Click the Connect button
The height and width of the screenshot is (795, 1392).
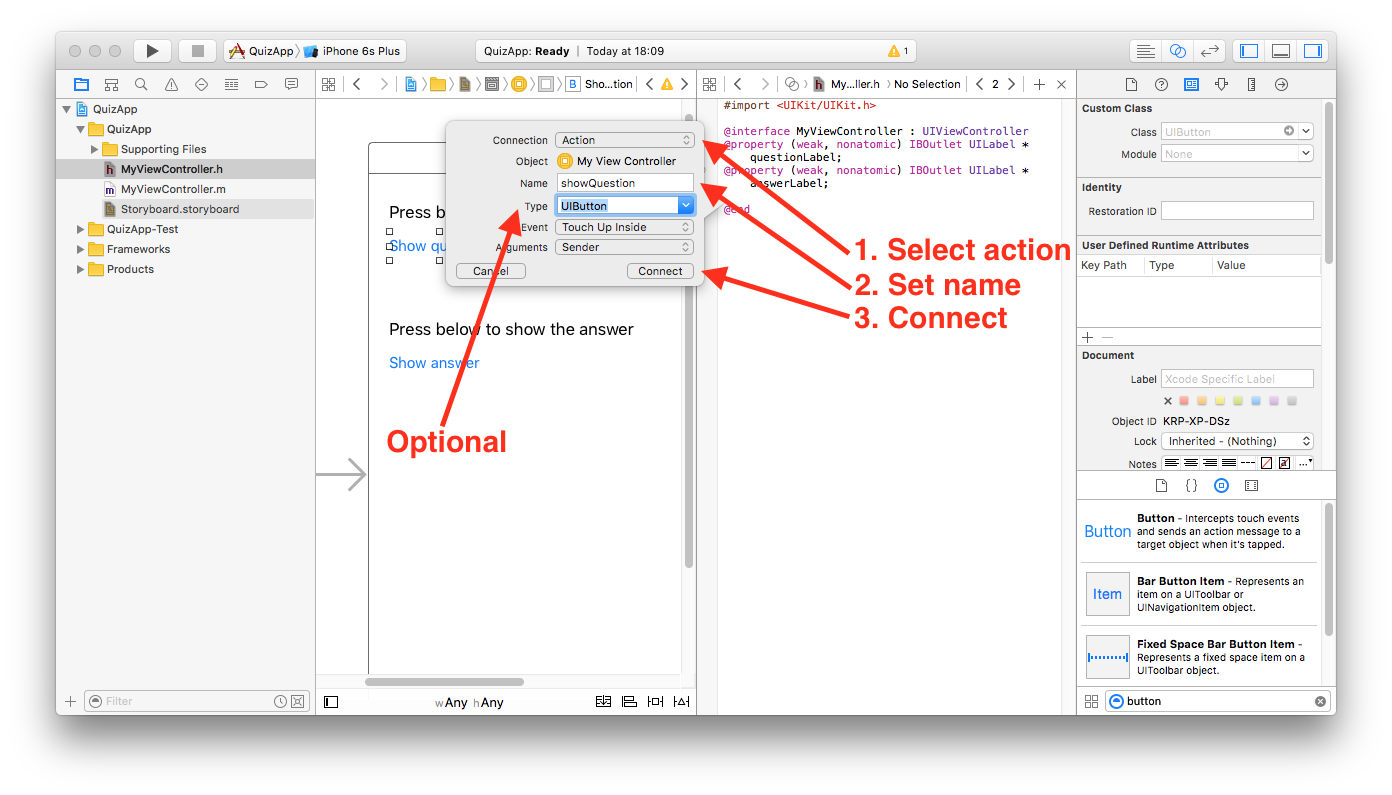(660, 271)
